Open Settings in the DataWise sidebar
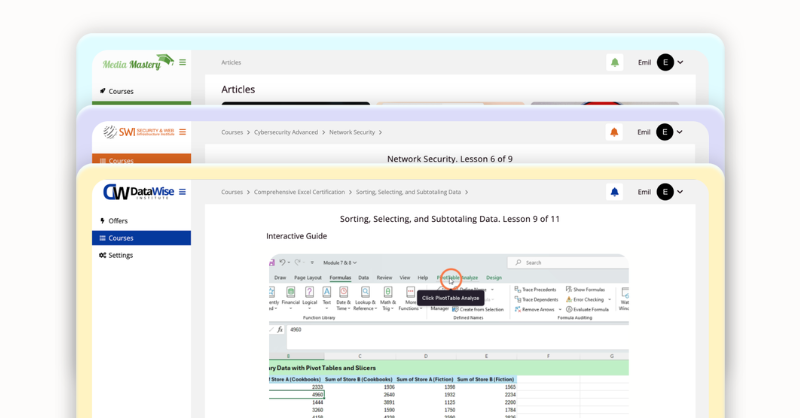The height and width of the screenshot is (418, 800). pyautogui.click(x=120, y=255)
